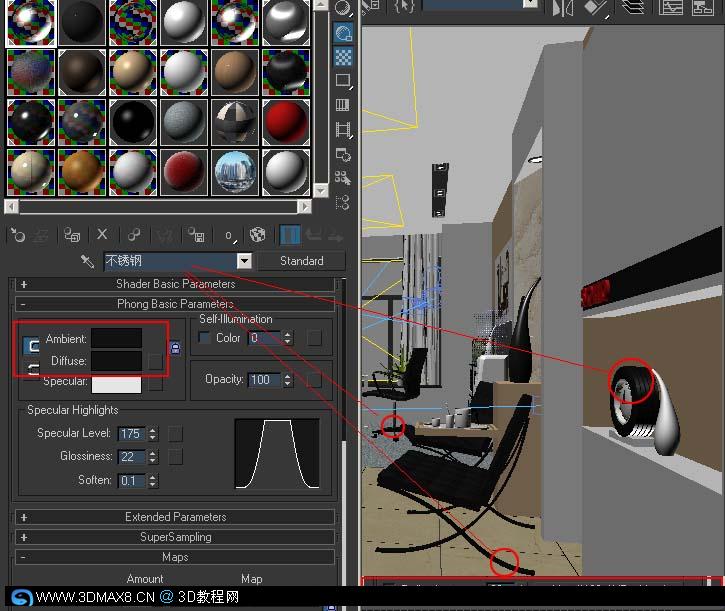Screen dimensions: 725x611
Task: Click sample slots scroll down arrow
Action: click(x=320, y=190)
